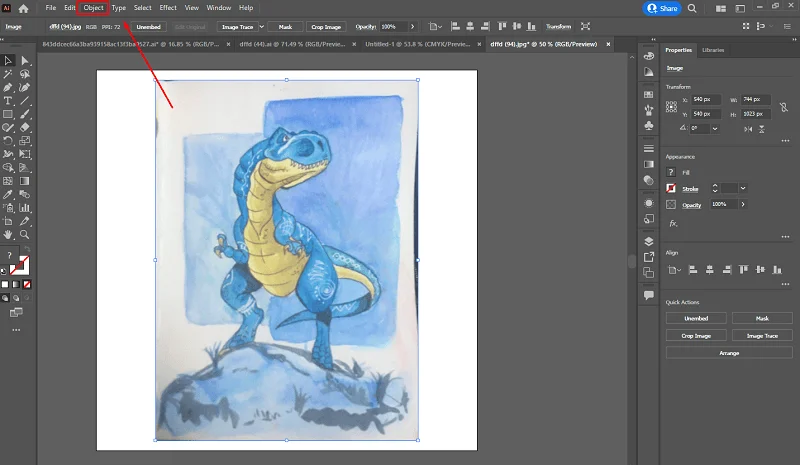
Task: Select the Direct Selection tool
Action: click(24, 61)
